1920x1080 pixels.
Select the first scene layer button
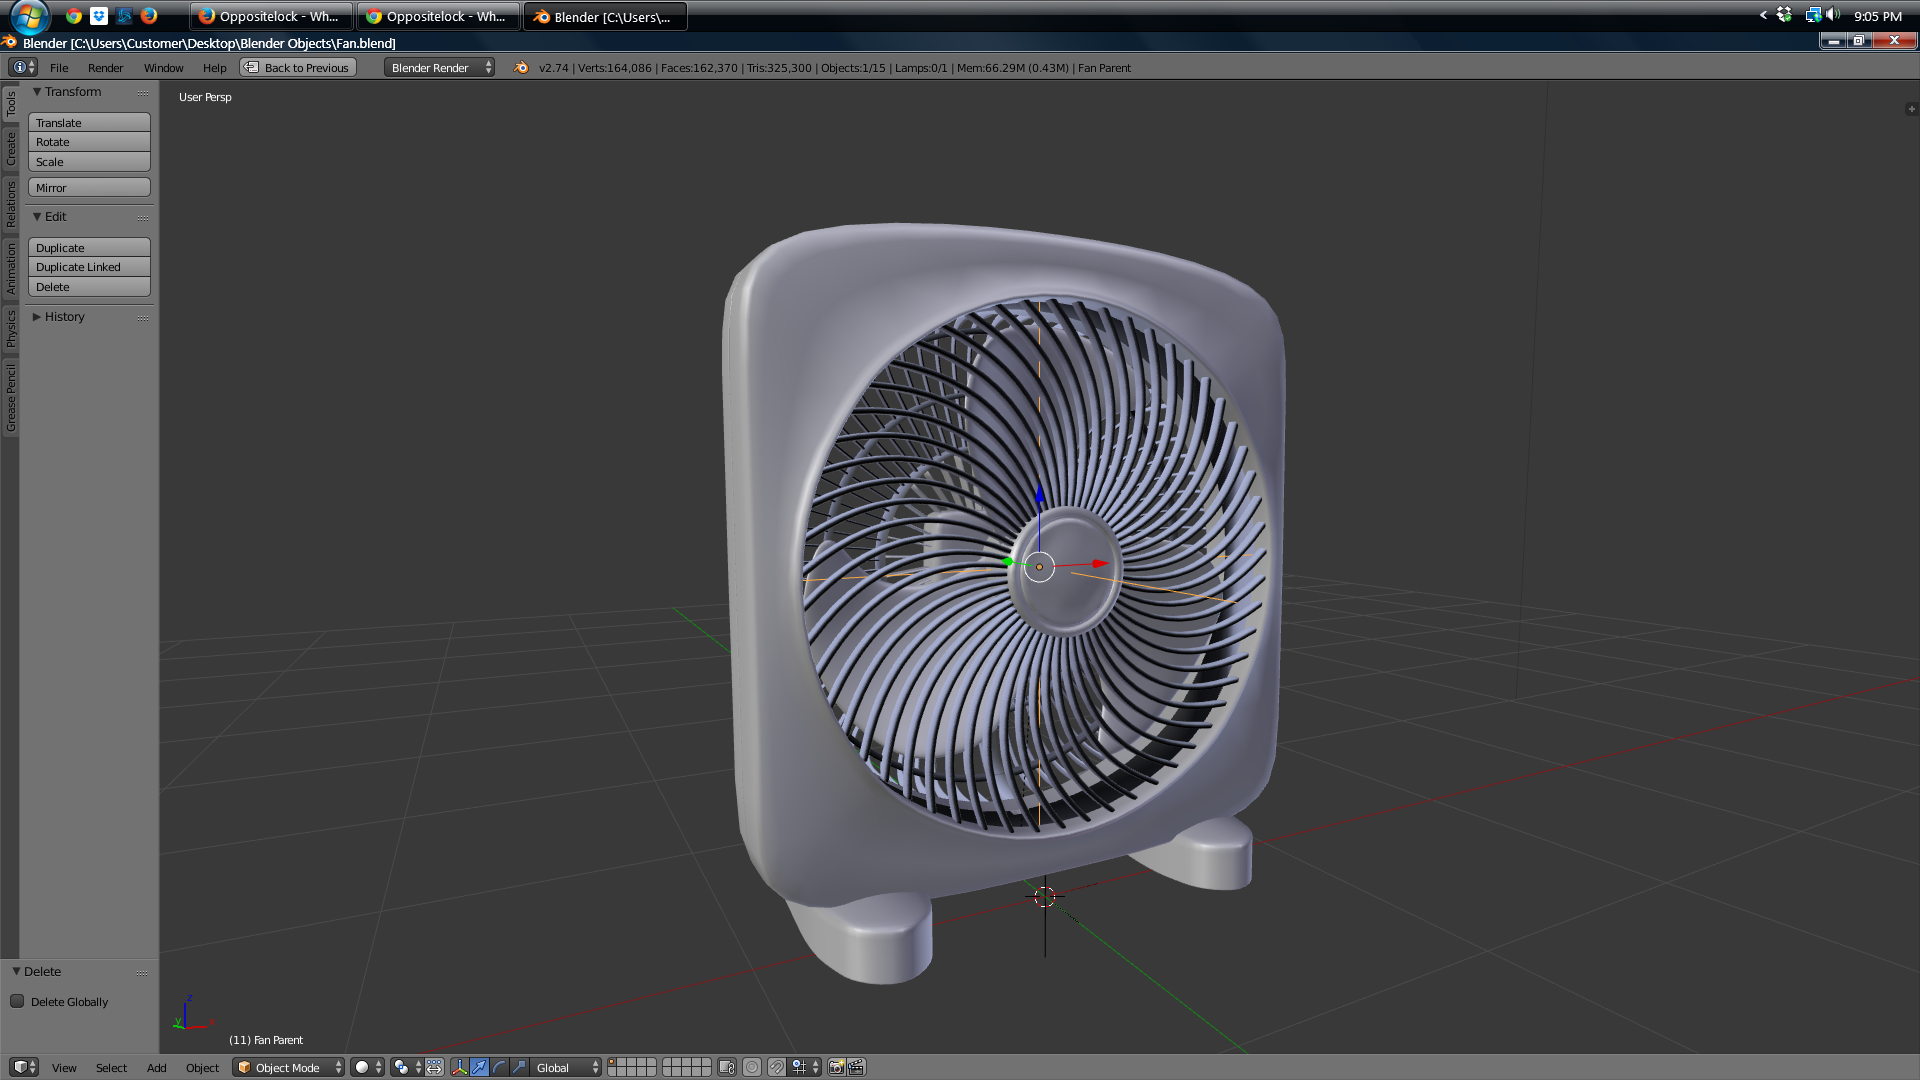pyautogui.click(x=613, y=1062)
